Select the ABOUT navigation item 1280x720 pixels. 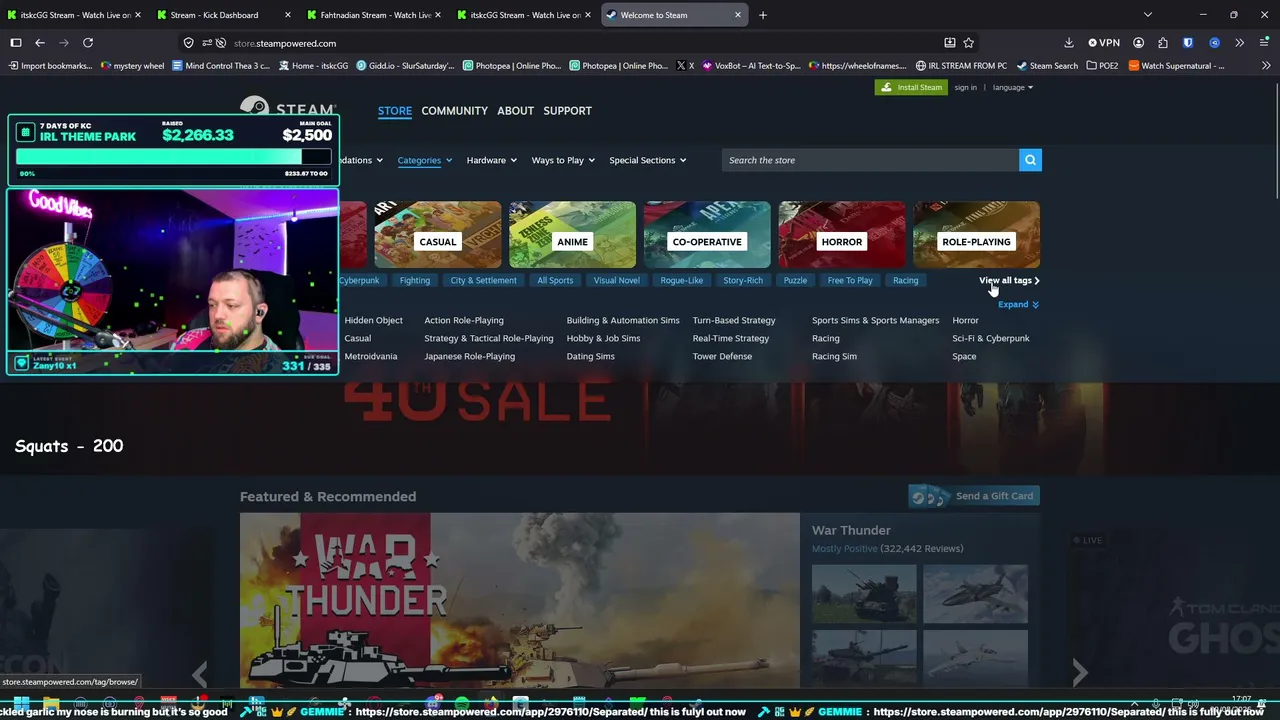515,111
